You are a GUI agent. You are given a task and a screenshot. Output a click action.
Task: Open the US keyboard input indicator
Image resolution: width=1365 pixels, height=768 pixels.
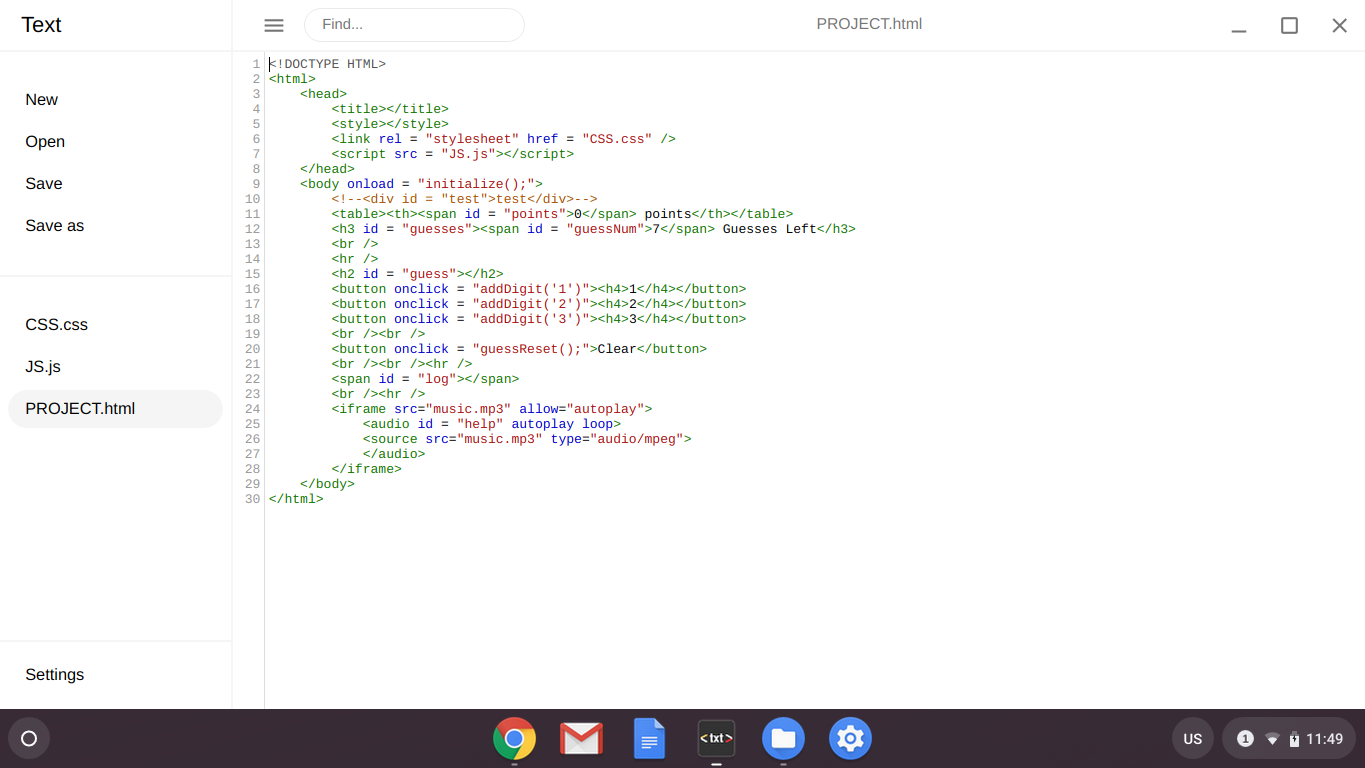coord(1193,739)
